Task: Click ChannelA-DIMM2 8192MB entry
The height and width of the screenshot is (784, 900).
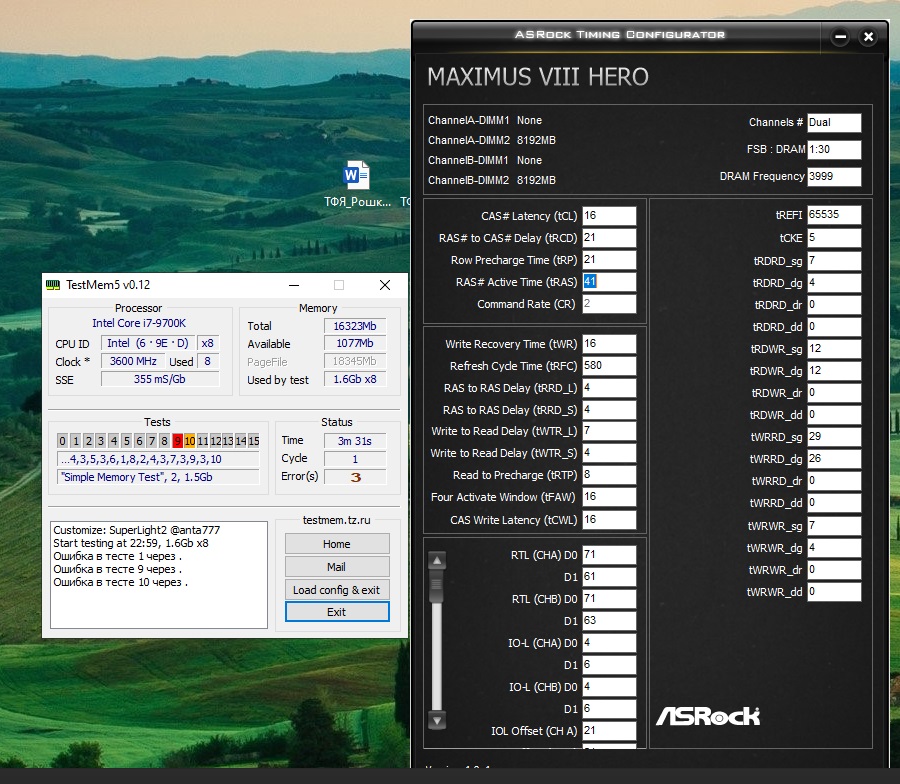Action: [x=492, y=140]
